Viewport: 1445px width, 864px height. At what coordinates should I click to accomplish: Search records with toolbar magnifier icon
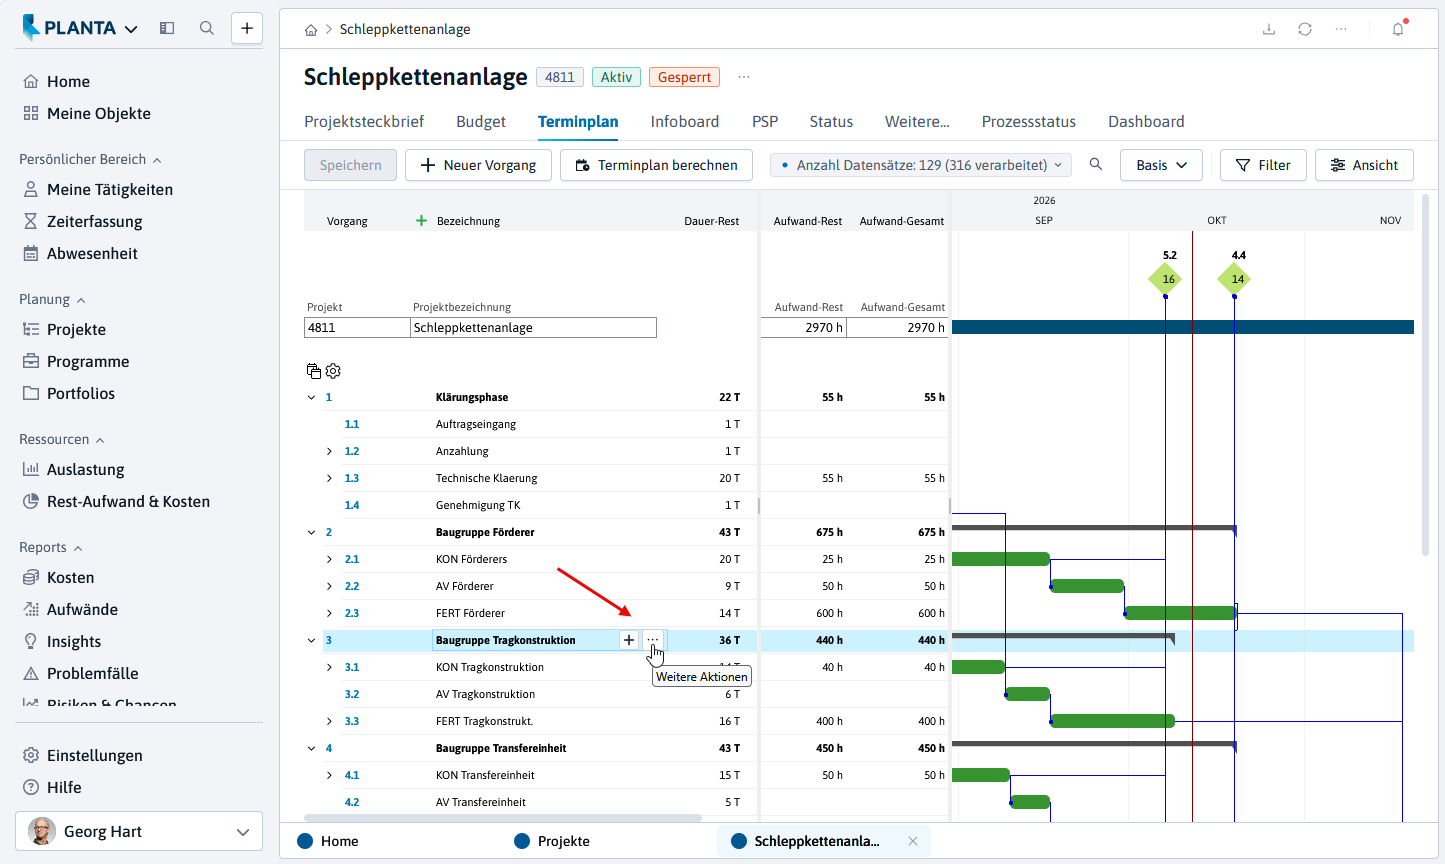(1096, 165)
